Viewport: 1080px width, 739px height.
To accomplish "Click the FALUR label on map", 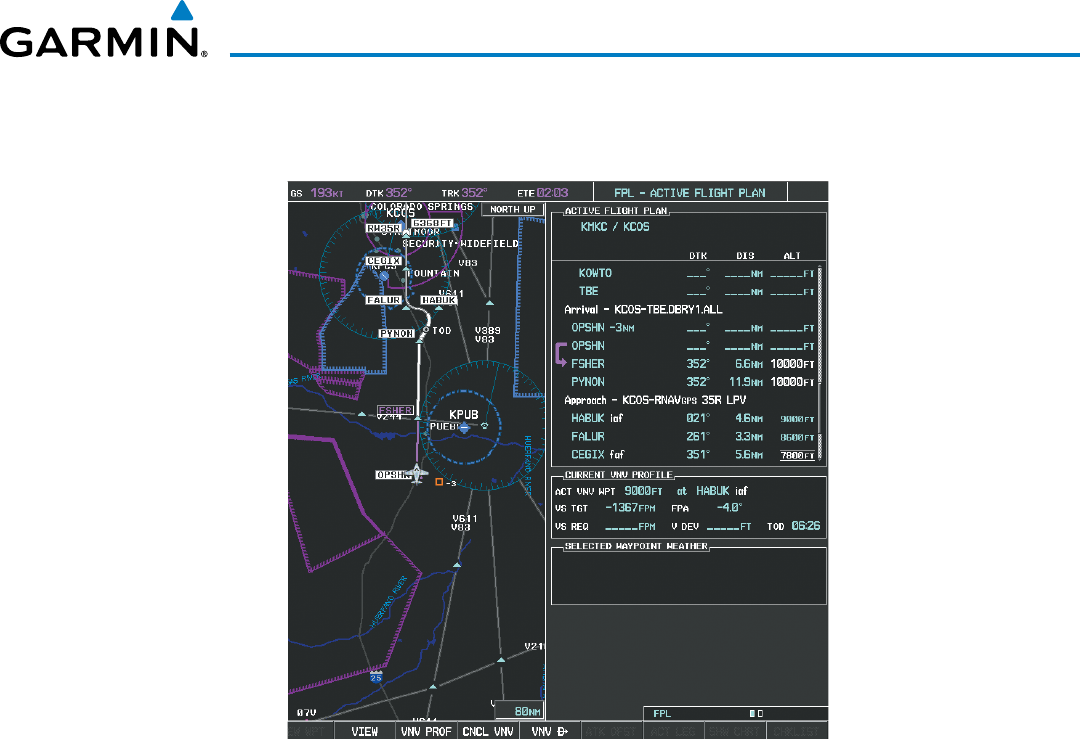I will pos(384,300).
